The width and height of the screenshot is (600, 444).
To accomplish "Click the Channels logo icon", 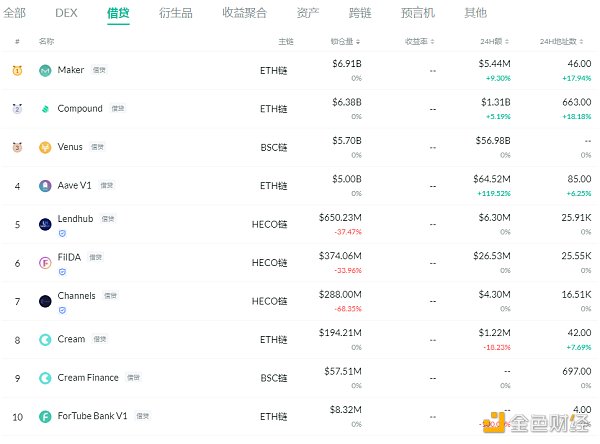I will coord(45,300).
